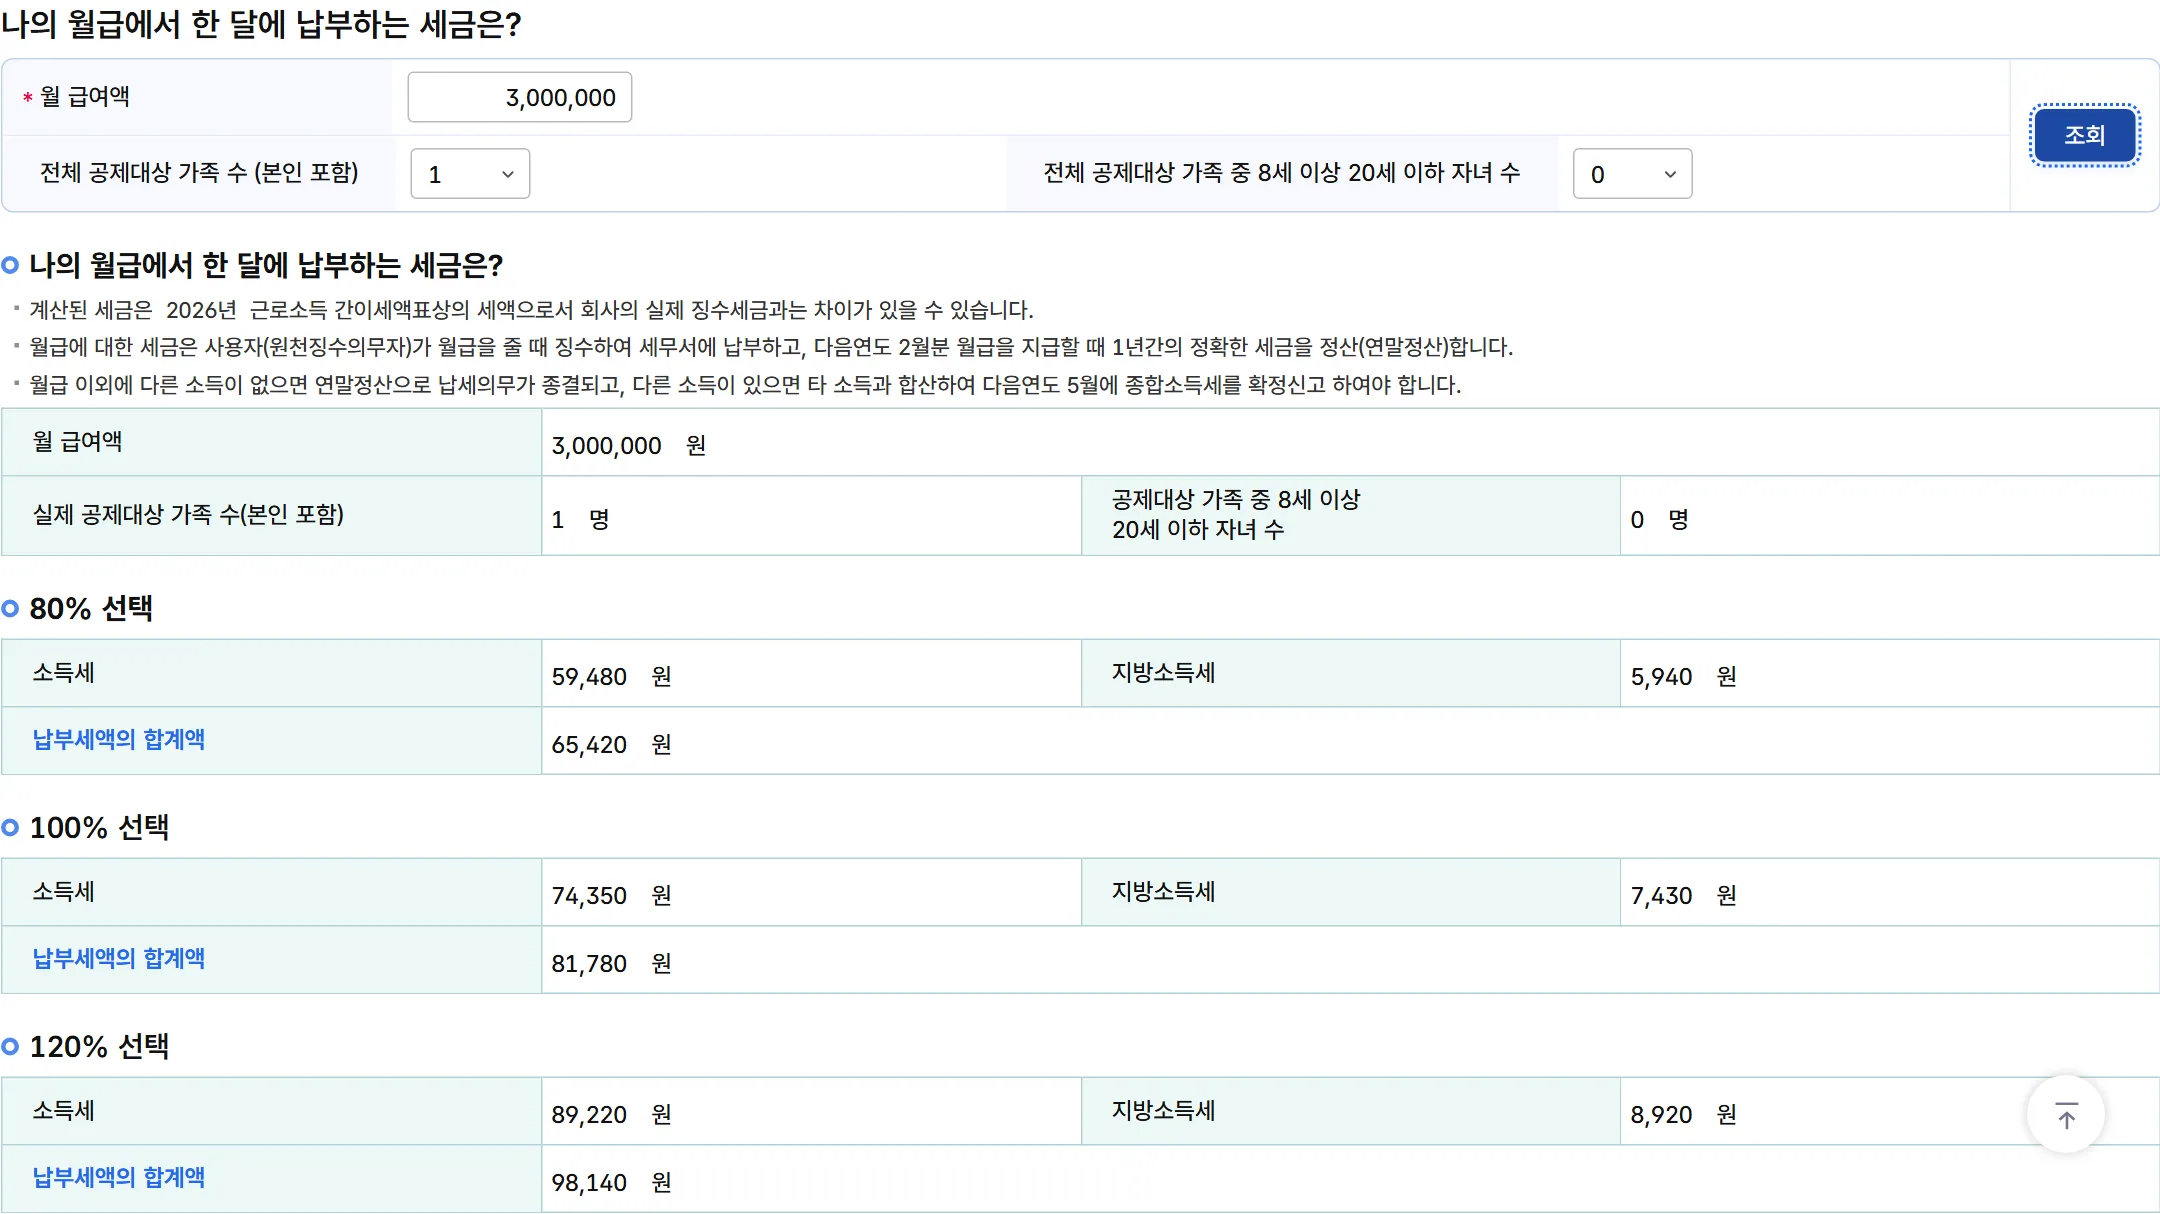Click the 100% 선택 section heading
Viewport: 2160px width, 1214px height.
pos(99,827)
